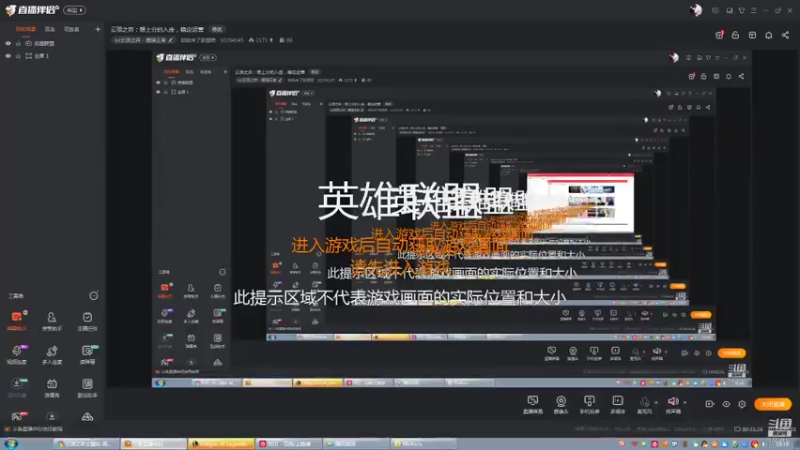The height and width of the screenshot is (450, 800).
Task: Click the live preview canvas
Action: coord(452,218)
